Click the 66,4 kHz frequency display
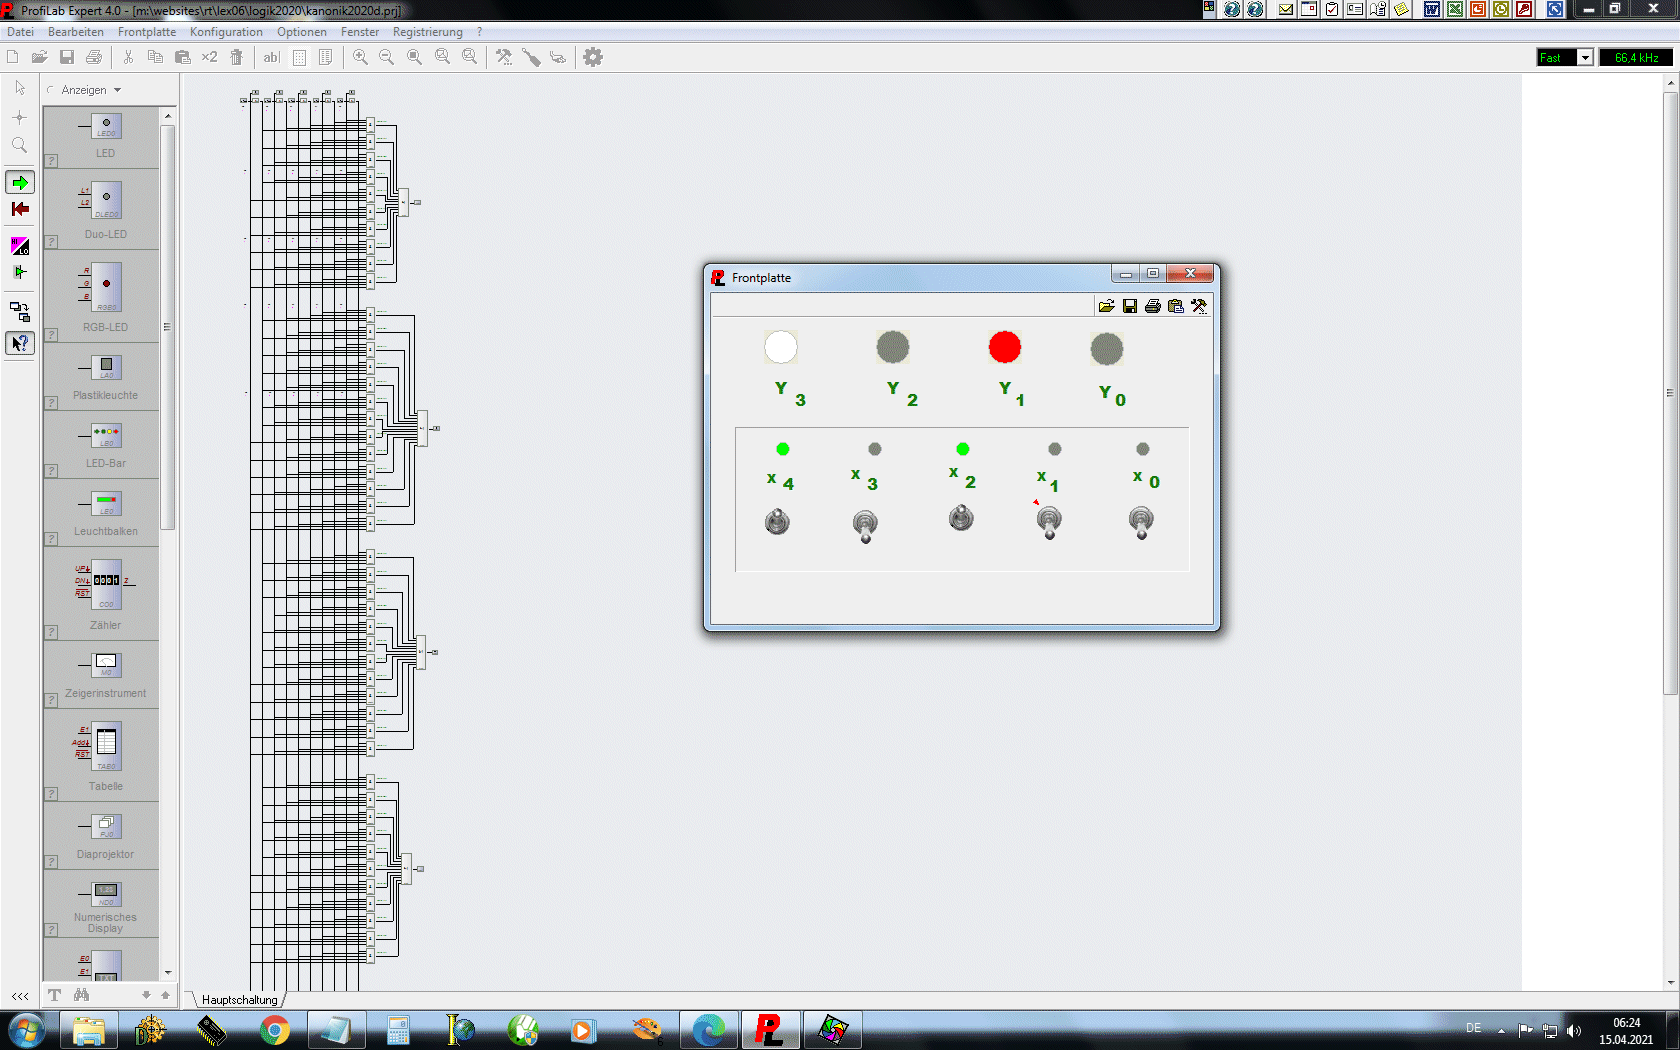 [x=1637, y=58]
